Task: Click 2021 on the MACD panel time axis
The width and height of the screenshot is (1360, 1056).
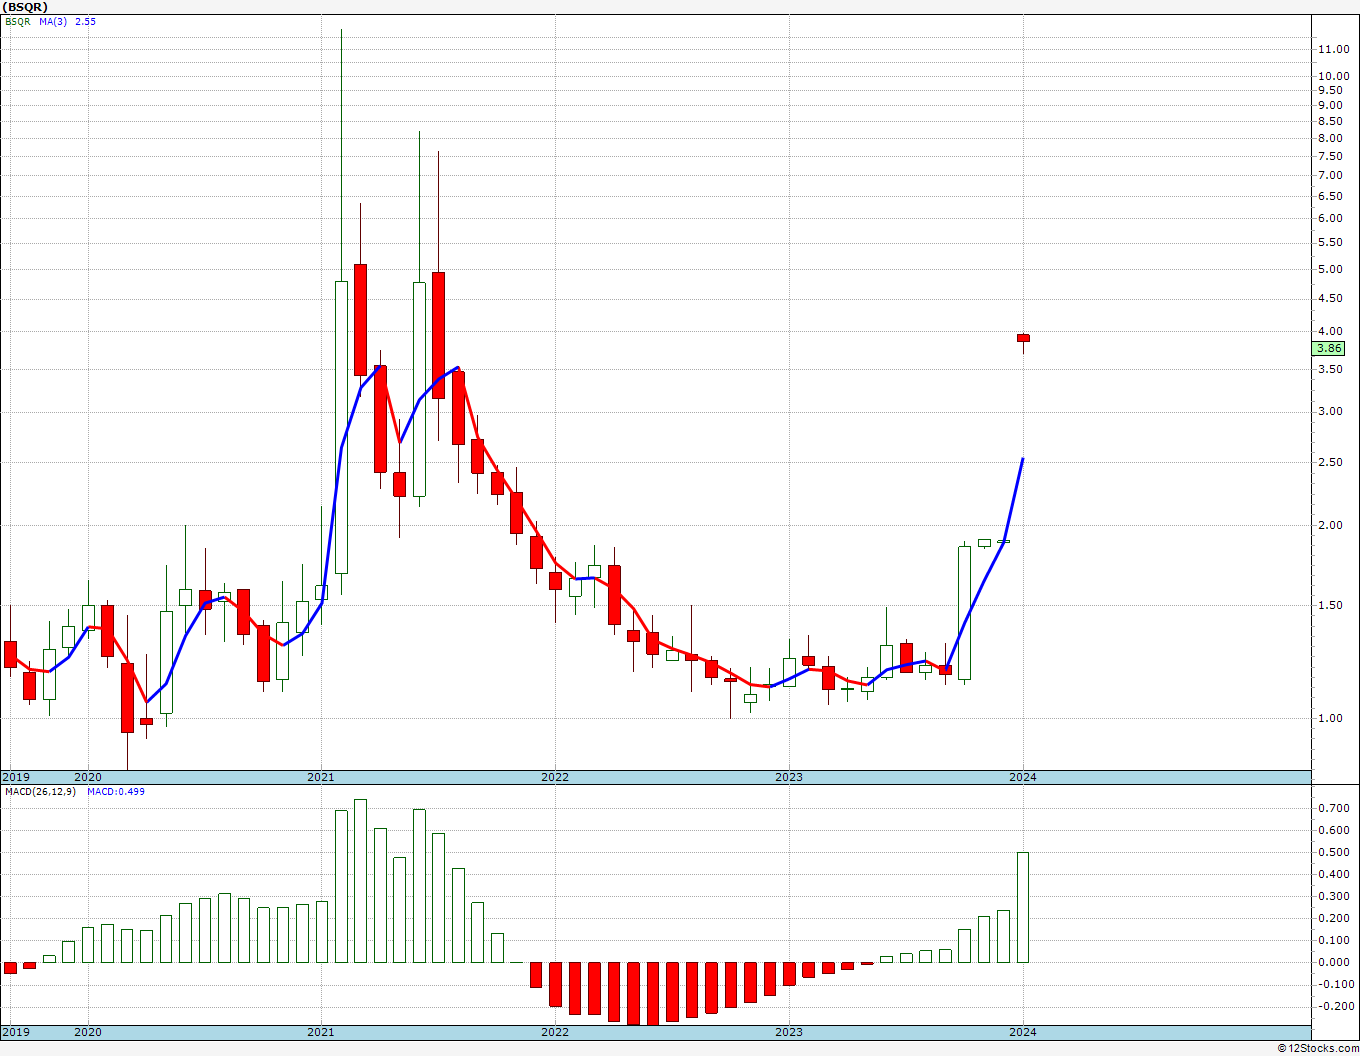Action: pos(321,1032)
